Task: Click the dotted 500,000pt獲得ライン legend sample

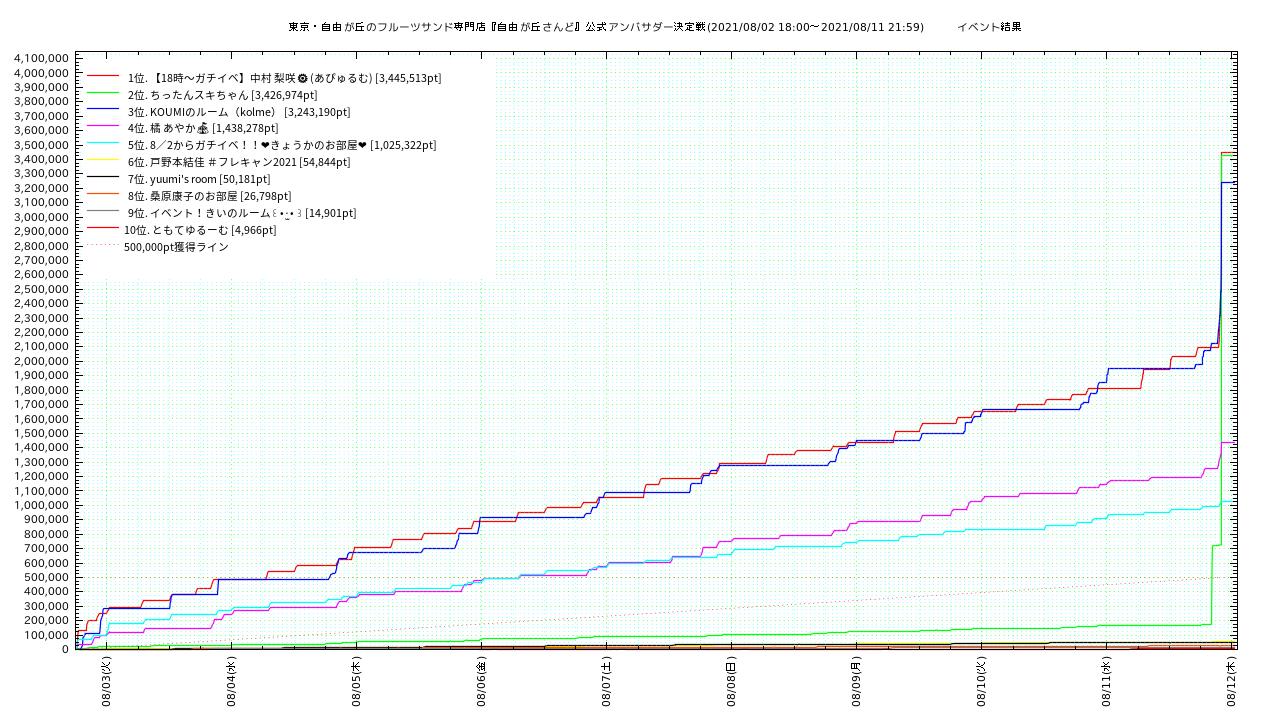Action: pos(103,246)
